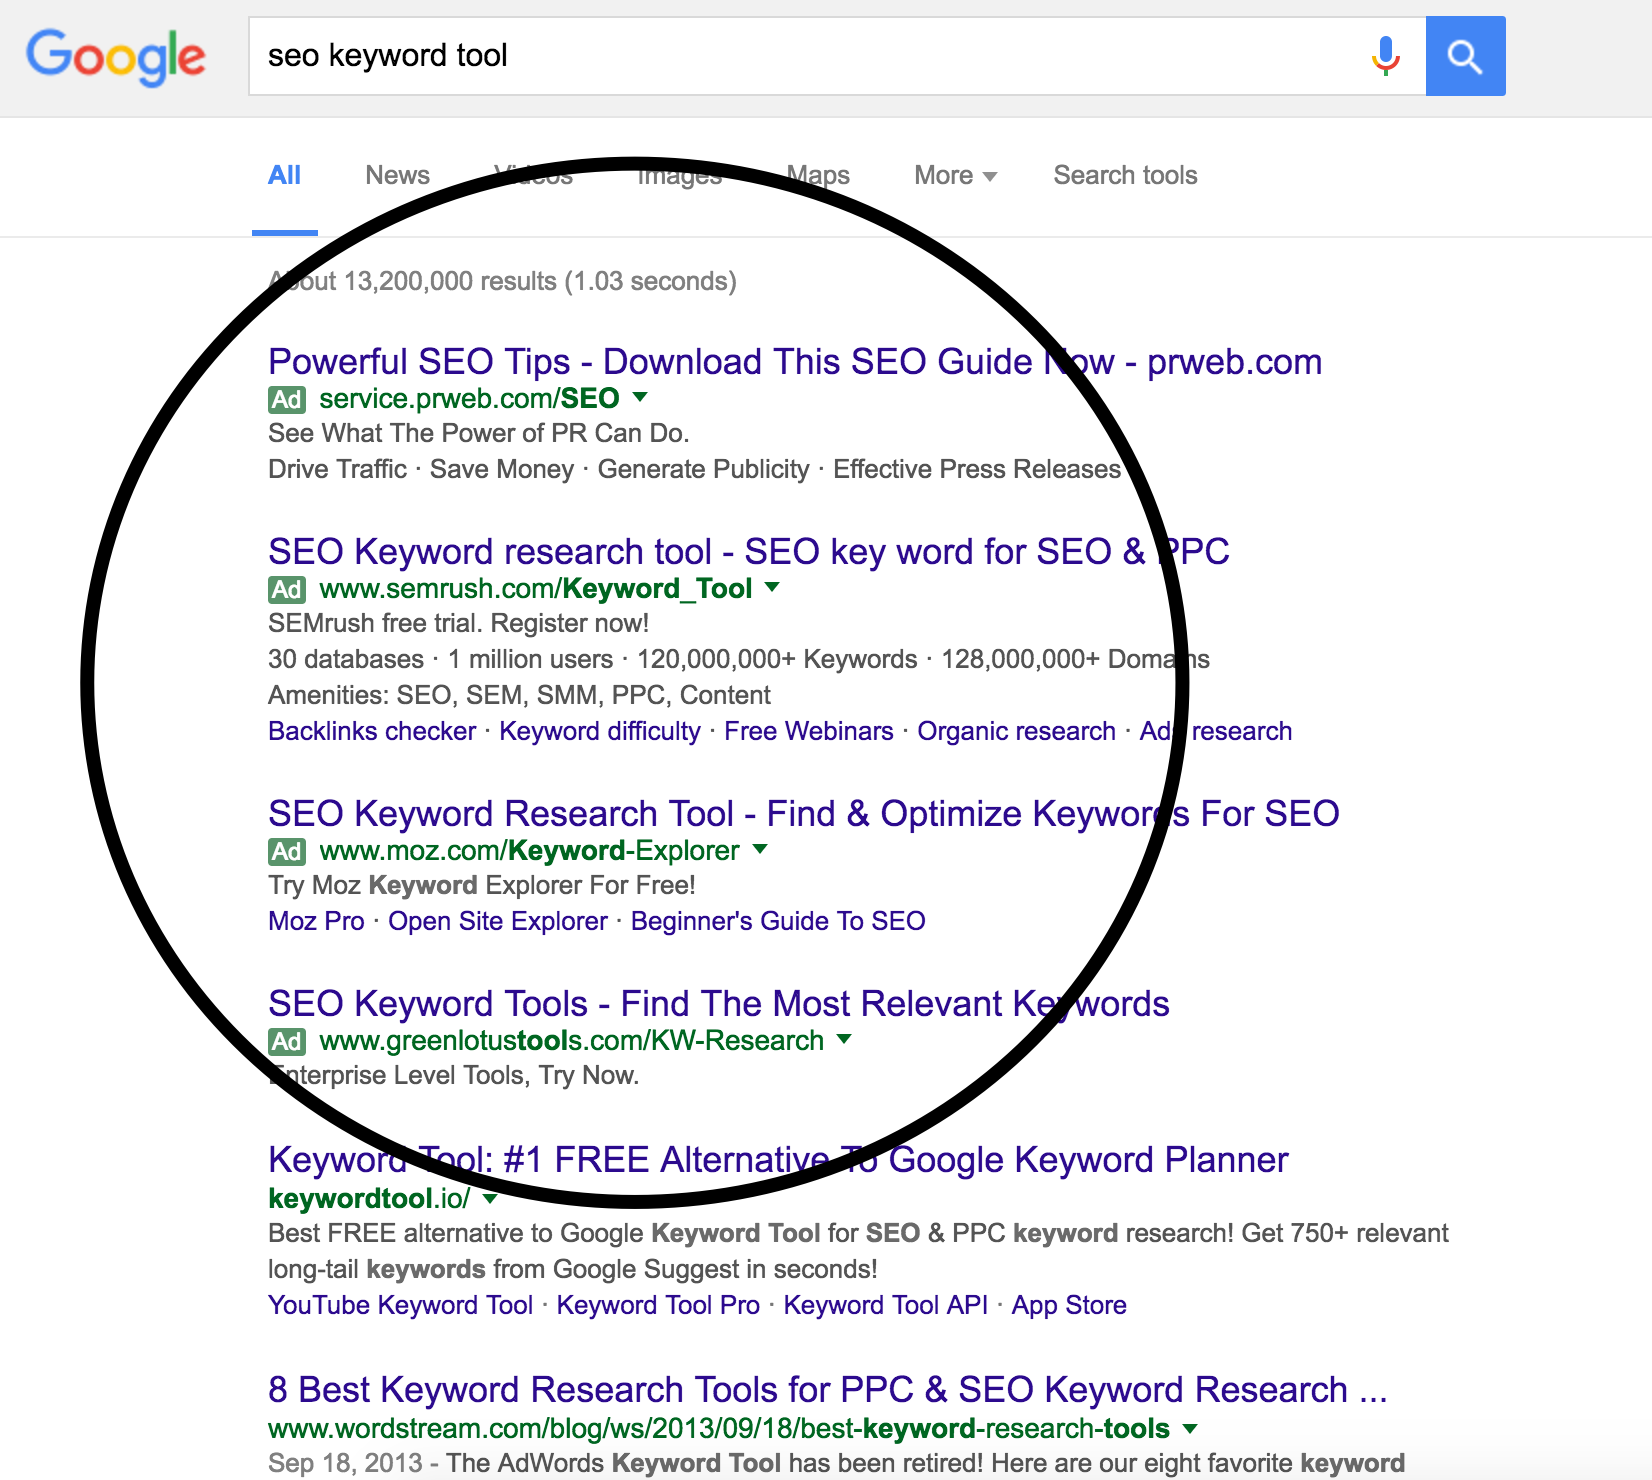Activate voice search microphone icon

click(x=1385, y=56)
